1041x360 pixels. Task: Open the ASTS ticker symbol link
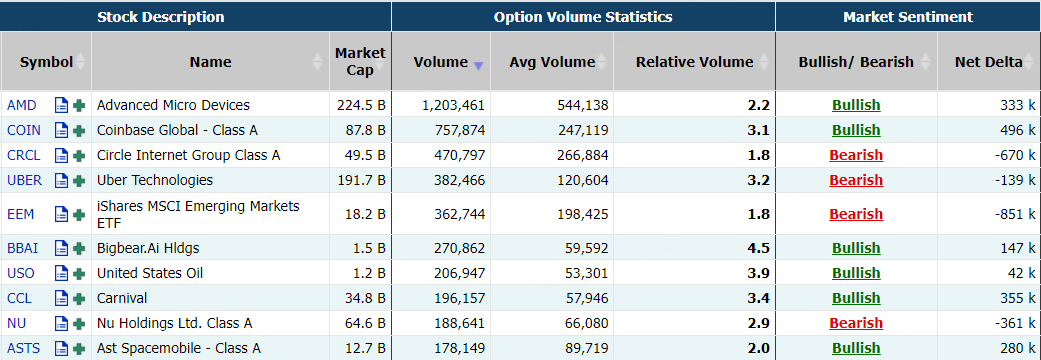tap(24, 348)
